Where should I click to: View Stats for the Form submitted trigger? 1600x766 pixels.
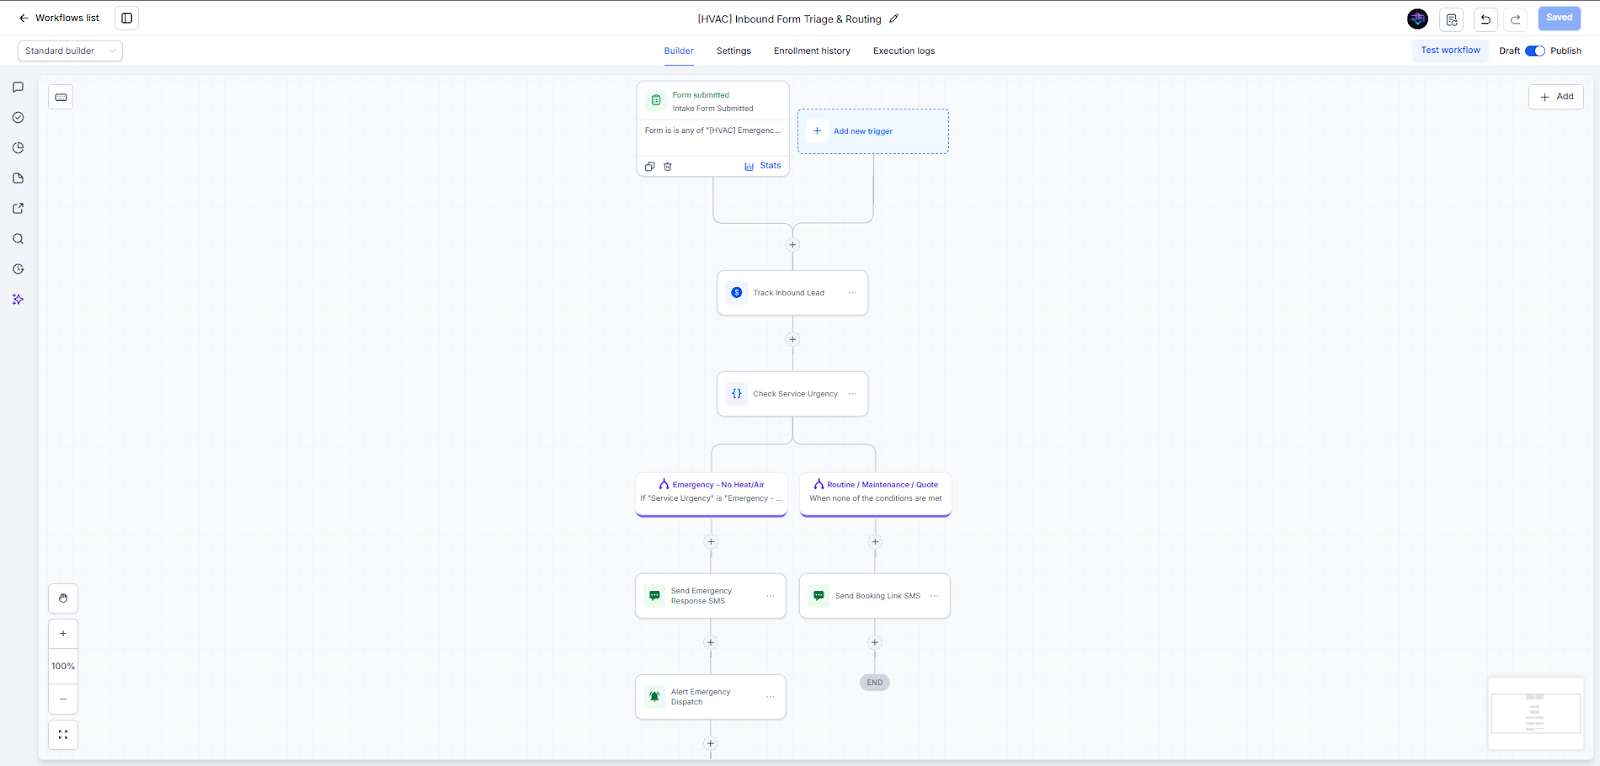pyautogui.click(x=763, y=166)
